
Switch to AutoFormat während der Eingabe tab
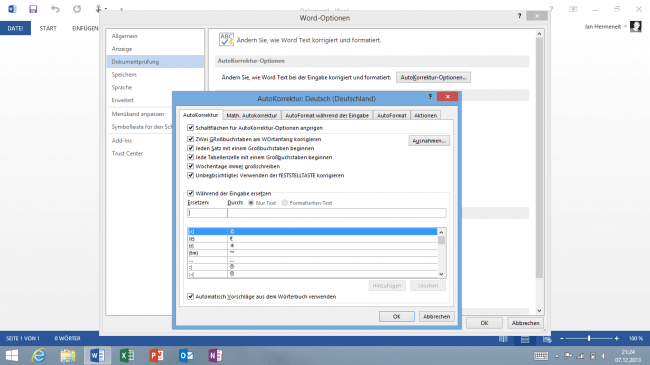pyautogui.click(x=327, y=115)
